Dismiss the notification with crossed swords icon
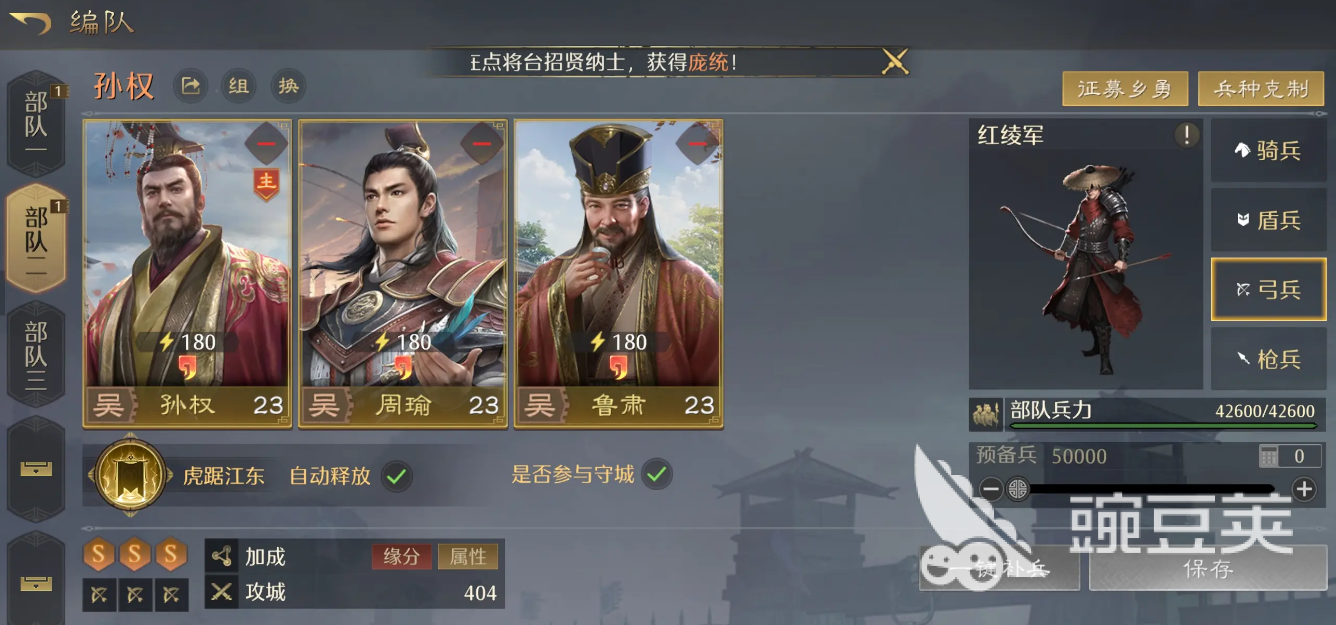Image resolution: width=1336 pixels, height=625 pixels. coord(894,62)
